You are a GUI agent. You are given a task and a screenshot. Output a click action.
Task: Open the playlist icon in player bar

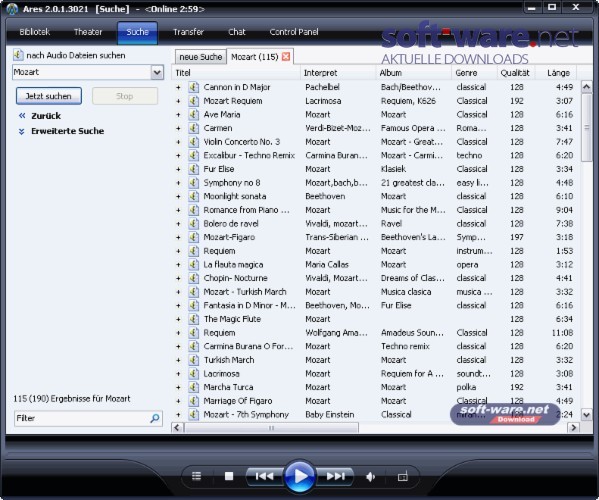[196, 476]
